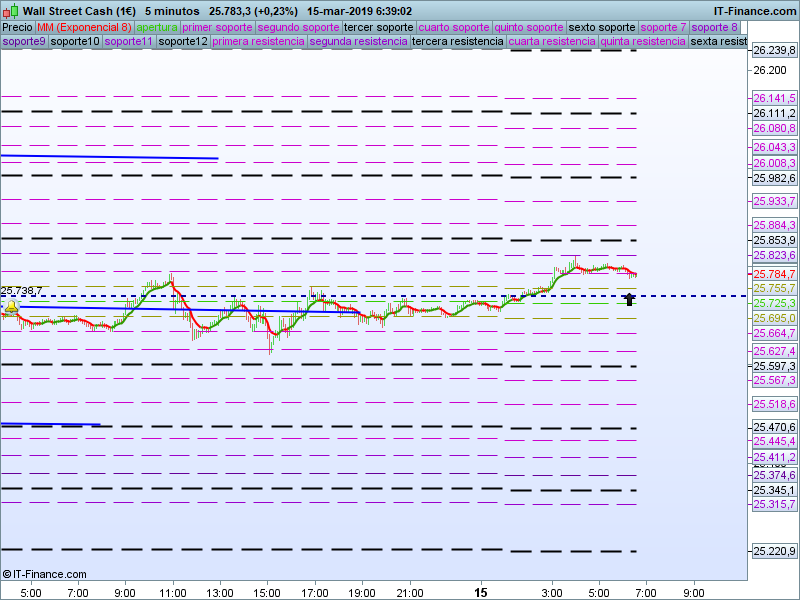Click the apertura indicator label
This screenshot has height=600, width=800.
click(x=157, y=27)
